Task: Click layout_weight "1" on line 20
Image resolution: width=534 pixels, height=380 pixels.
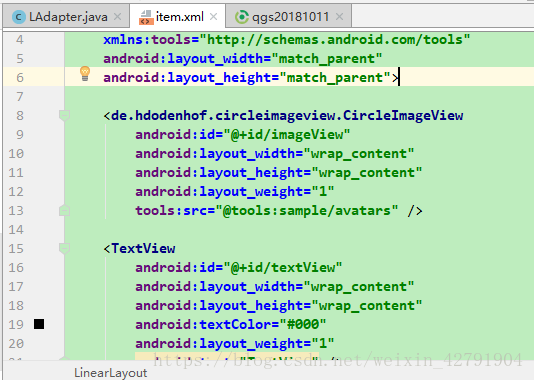Action: pos(323,344)
